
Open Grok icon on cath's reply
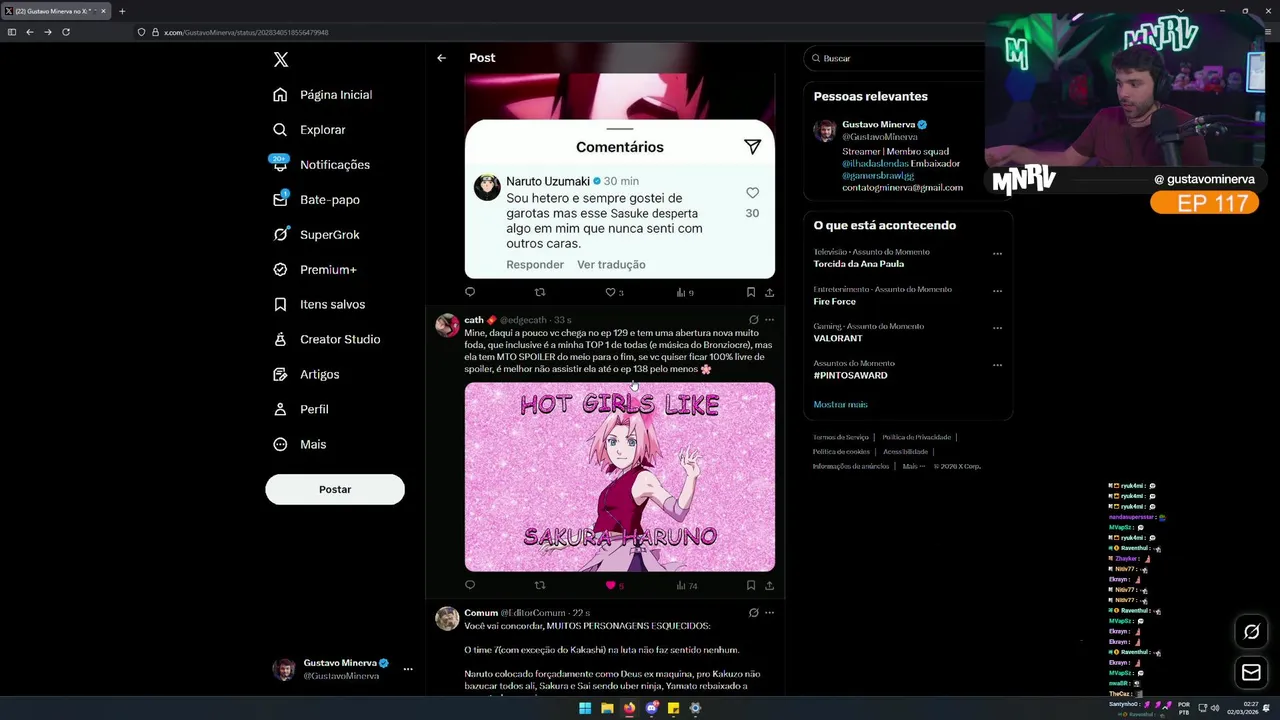[x=754, y=320]
